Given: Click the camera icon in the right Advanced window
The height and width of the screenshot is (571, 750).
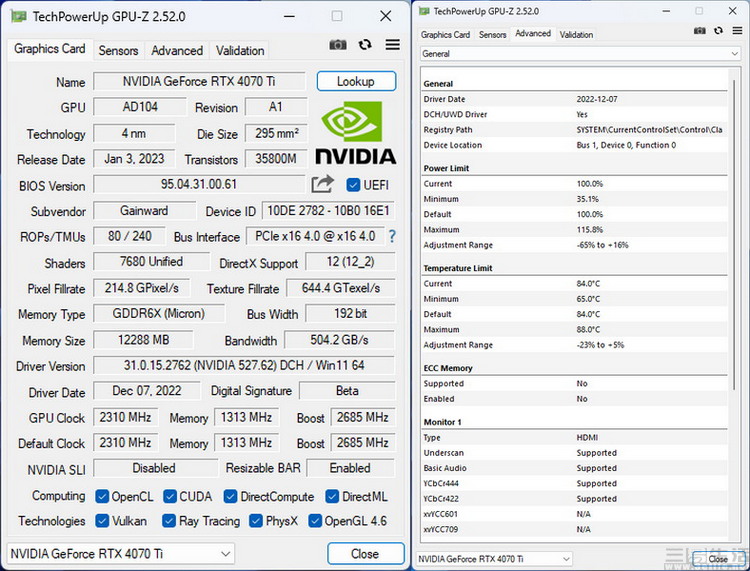Looking at the screenshot, I should tap(699, 31).
